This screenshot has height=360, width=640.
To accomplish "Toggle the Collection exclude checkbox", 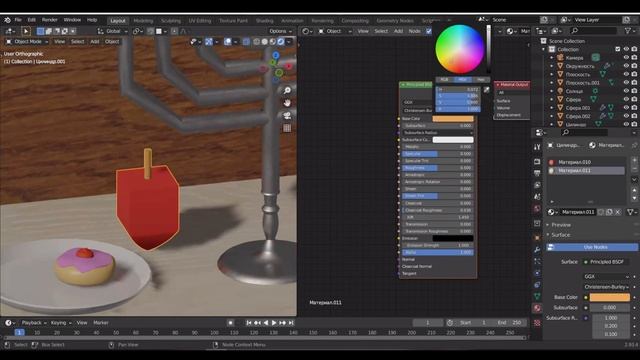I will point(618,49).
